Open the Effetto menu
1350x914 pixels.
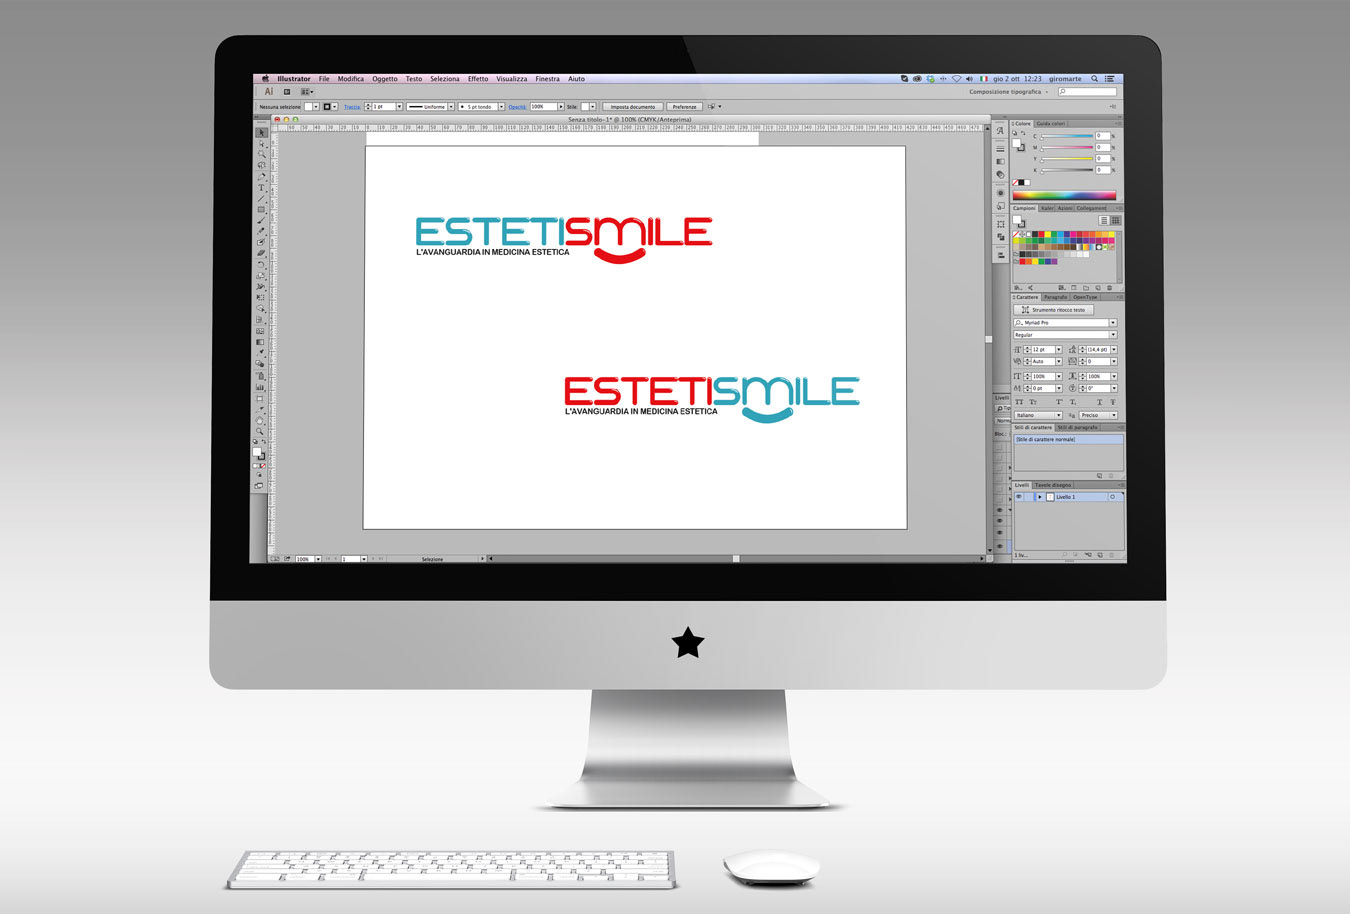pos(478,79)
